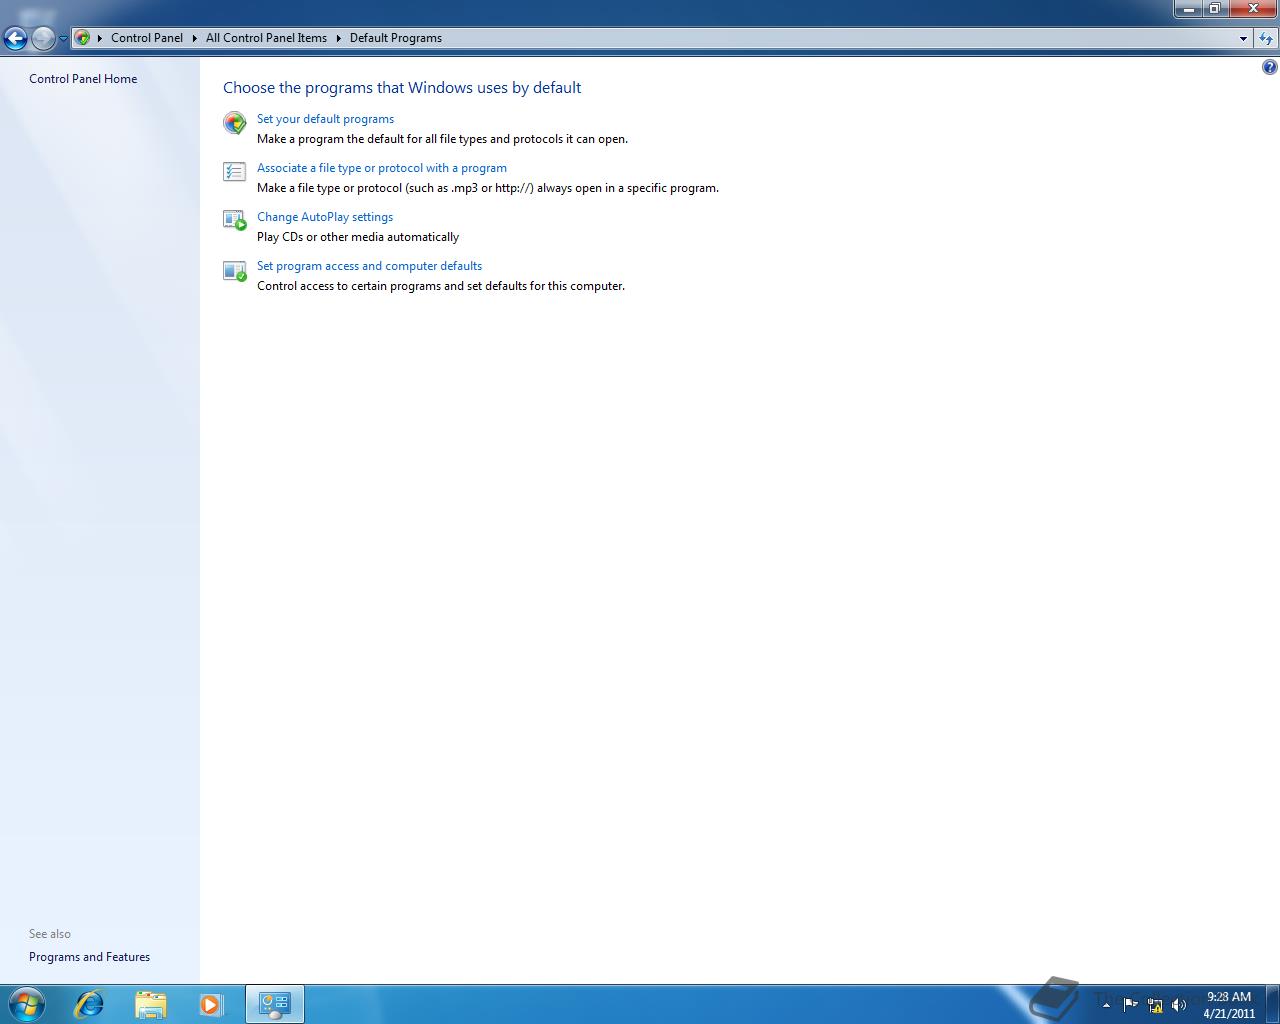Click the Default Programs breadcrumb
This screenshot has width=1280, height=1024.
[x=396, y=38]
